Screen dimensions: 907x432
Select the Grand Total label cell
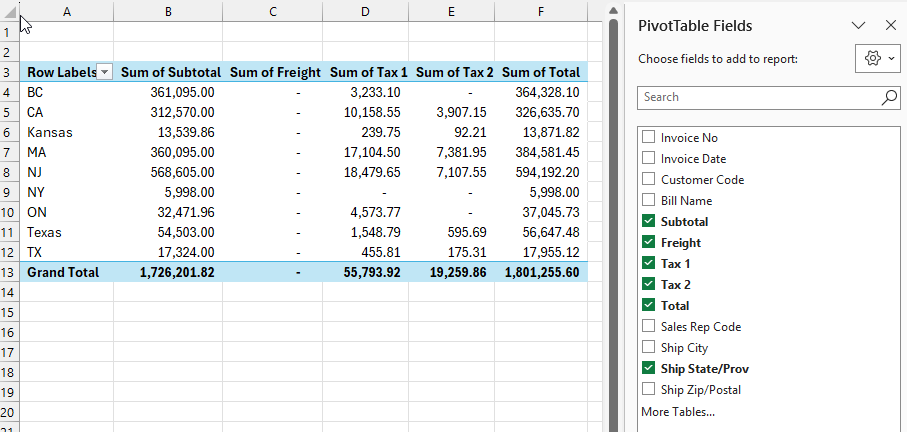tap(67, 272)
